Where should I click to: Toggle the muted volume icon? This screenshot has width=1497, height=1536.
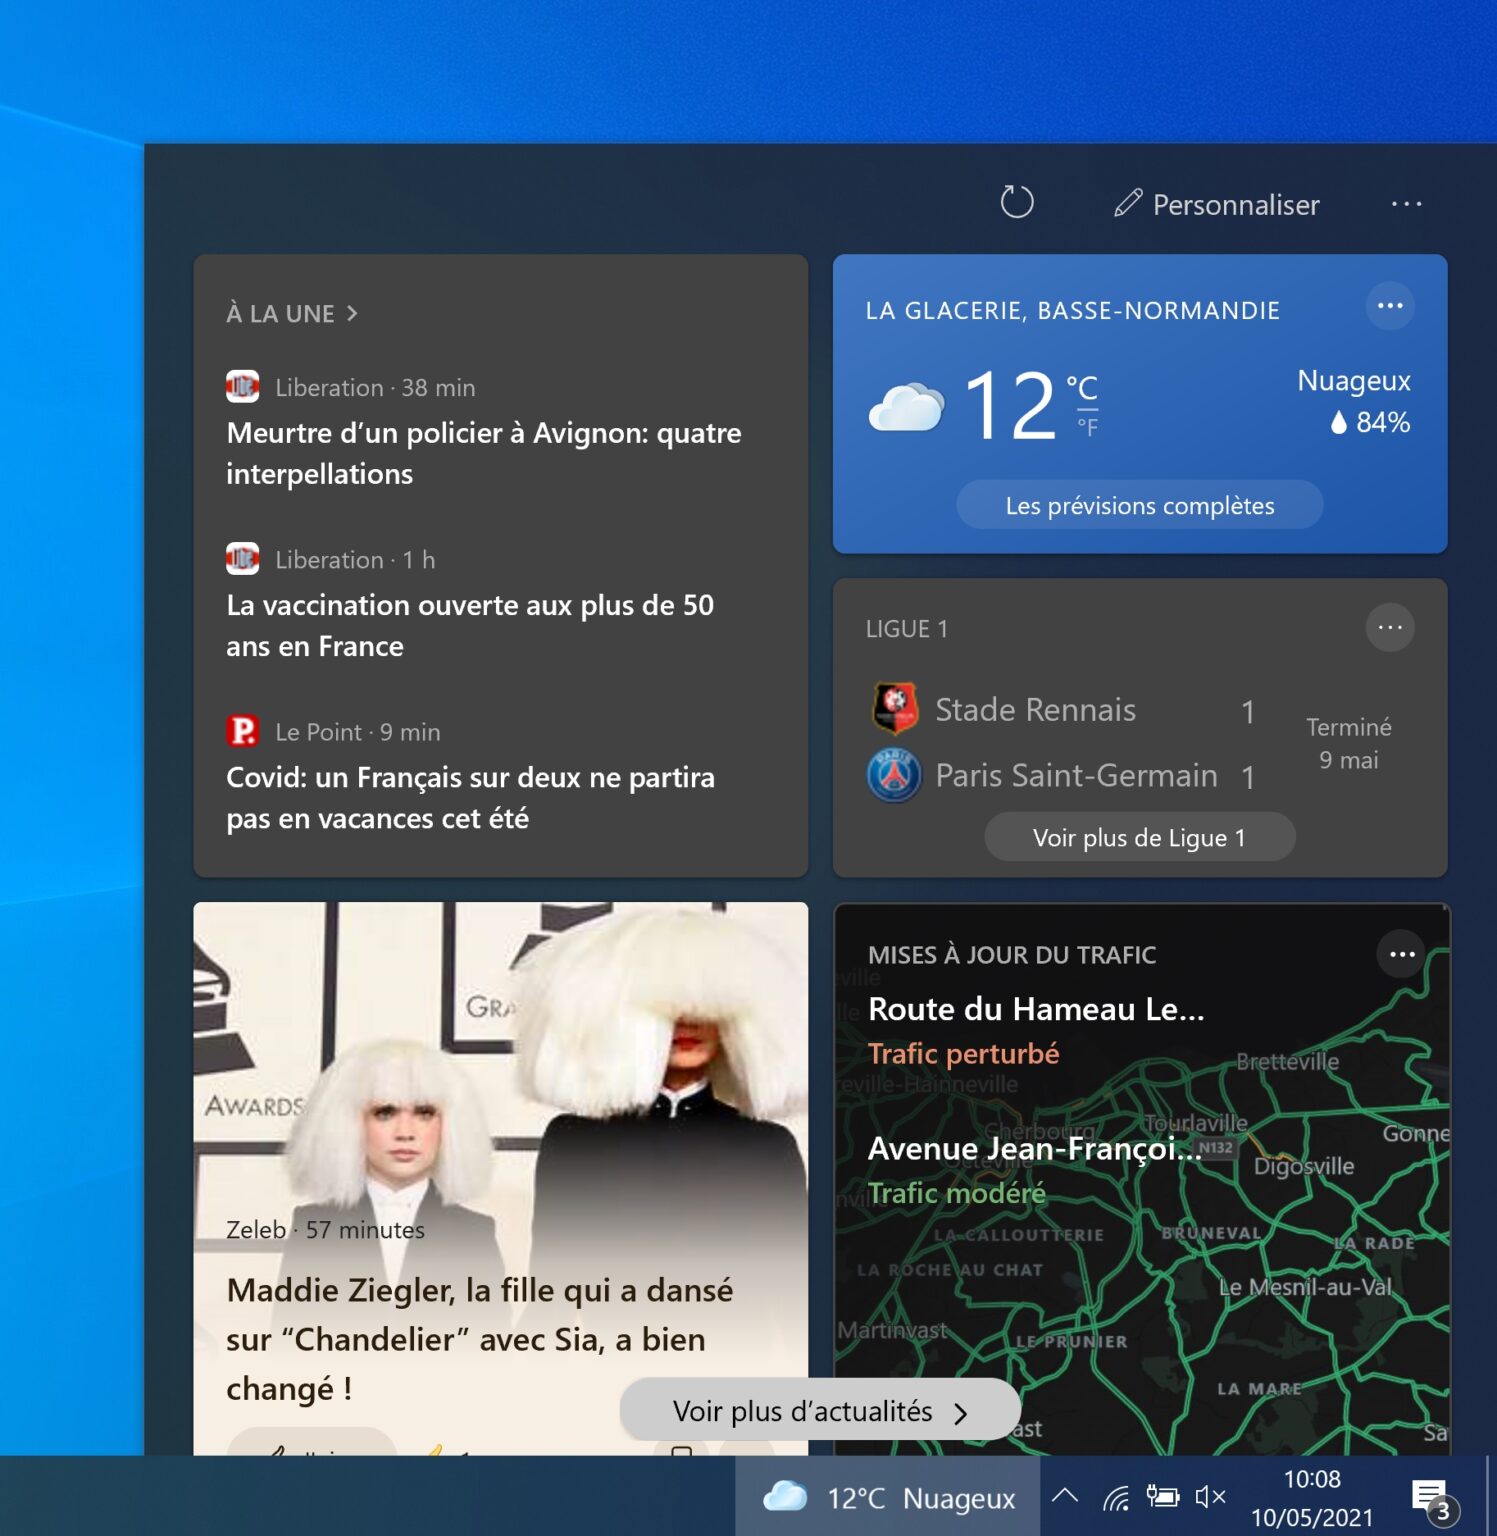click(x=1210, y=1497)
